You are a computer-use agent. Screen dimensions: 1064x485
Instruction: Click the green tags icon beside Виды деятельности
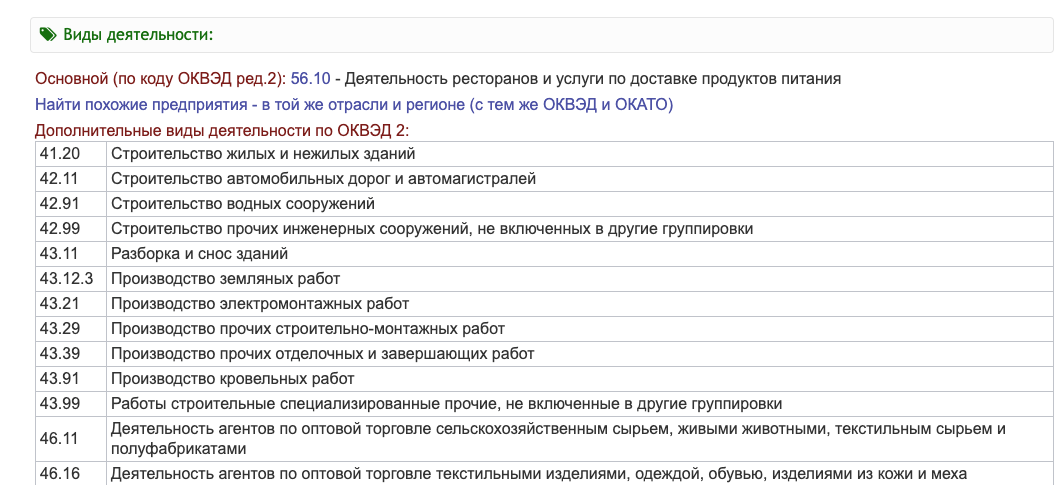tap(48, 35)
